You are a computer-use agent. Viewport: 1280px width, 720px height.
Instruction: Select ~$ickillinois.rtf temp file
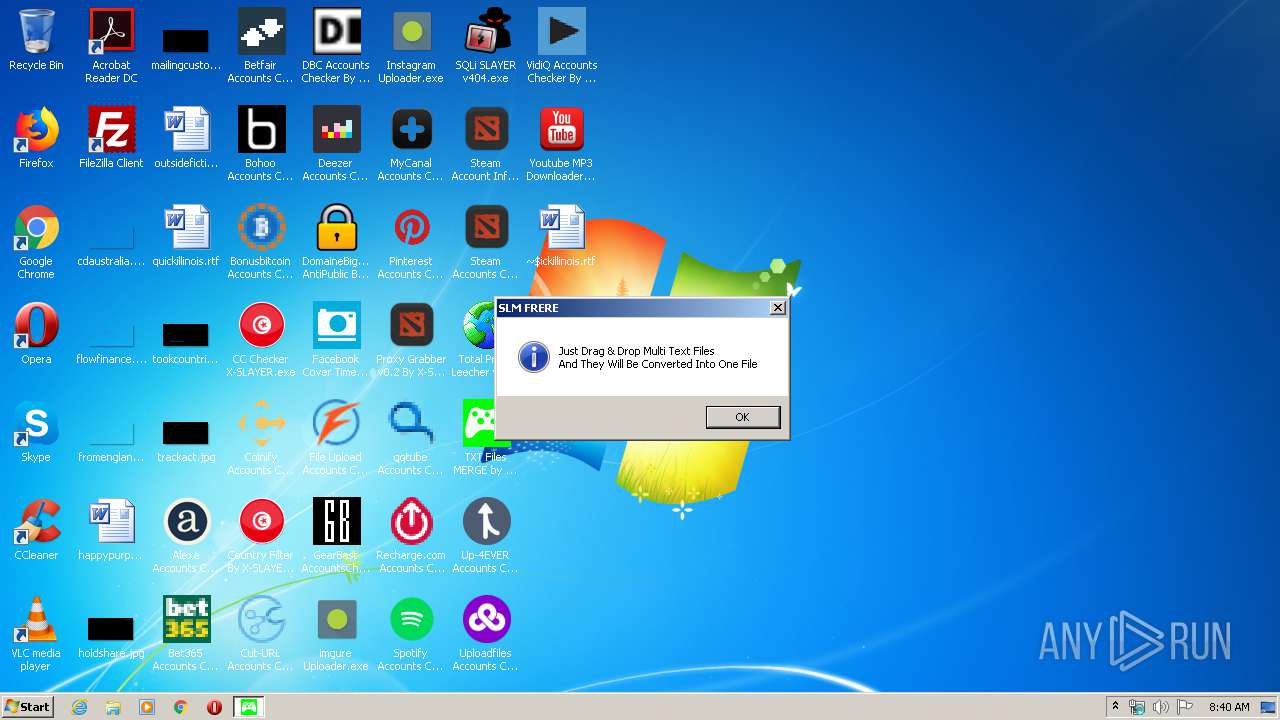[x=561, y=236]
